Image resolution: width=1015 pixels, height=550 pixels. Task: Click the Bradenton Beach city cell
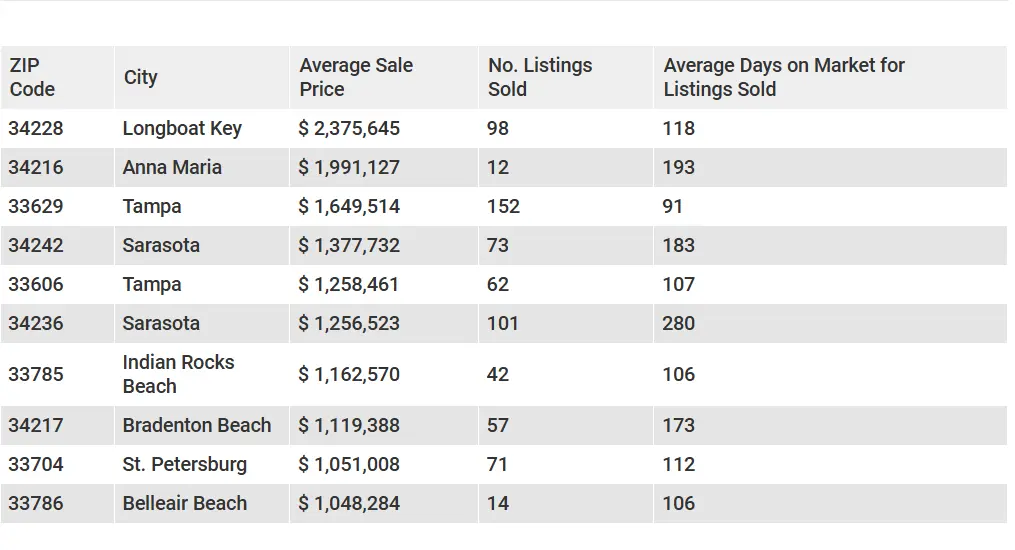[x=202, y=425]
